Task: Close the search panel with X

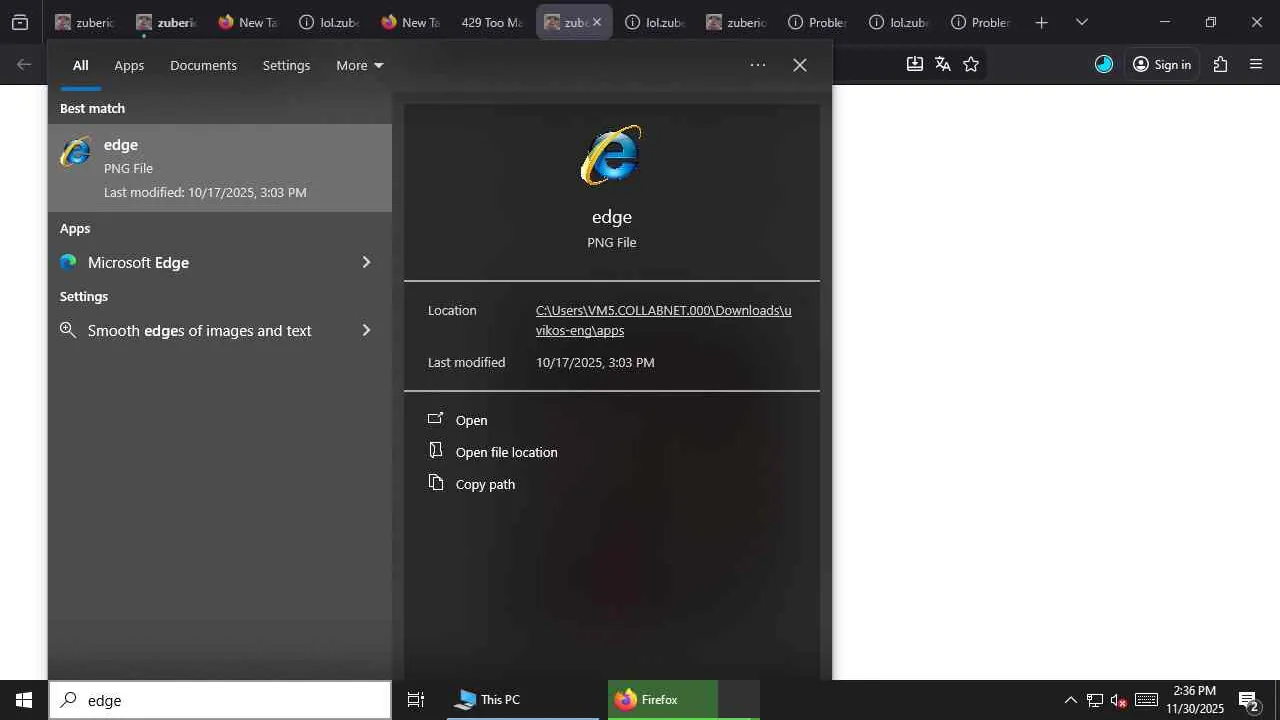Action: pos(800,65)
